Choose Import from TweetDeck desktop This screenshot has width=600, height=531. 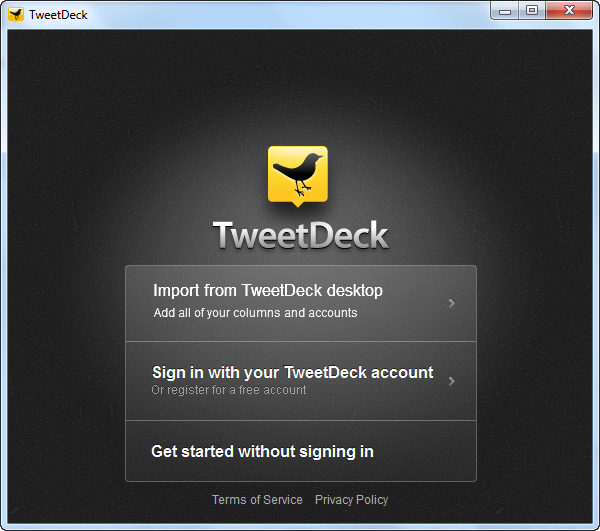pos(301,303)
